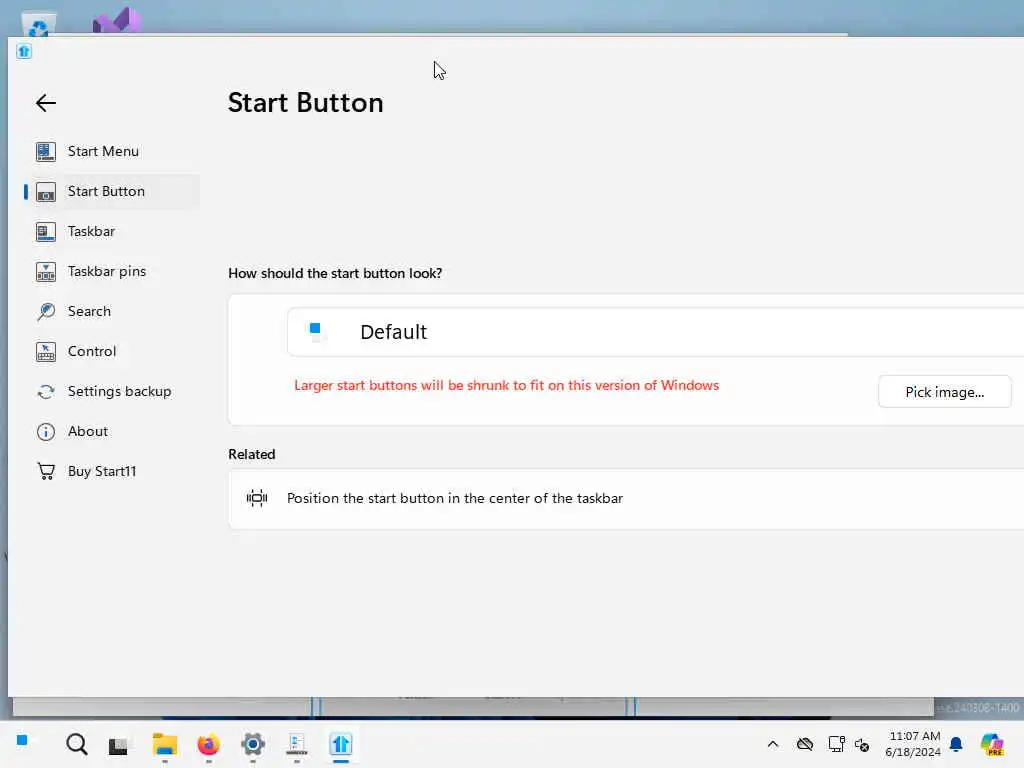Click the Settings backup sync icon
The image size is (1024, 768).
click(x=46, y=392)
